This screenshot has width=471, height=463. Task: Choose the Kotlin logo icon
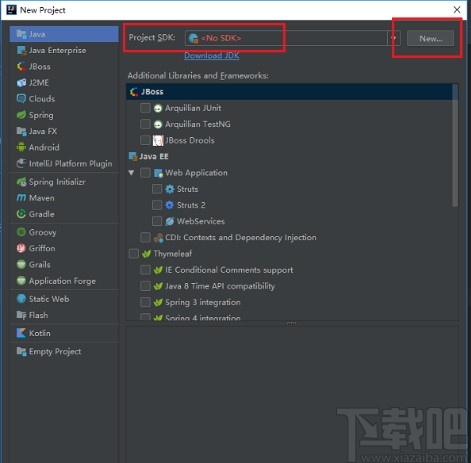(21, 333)
